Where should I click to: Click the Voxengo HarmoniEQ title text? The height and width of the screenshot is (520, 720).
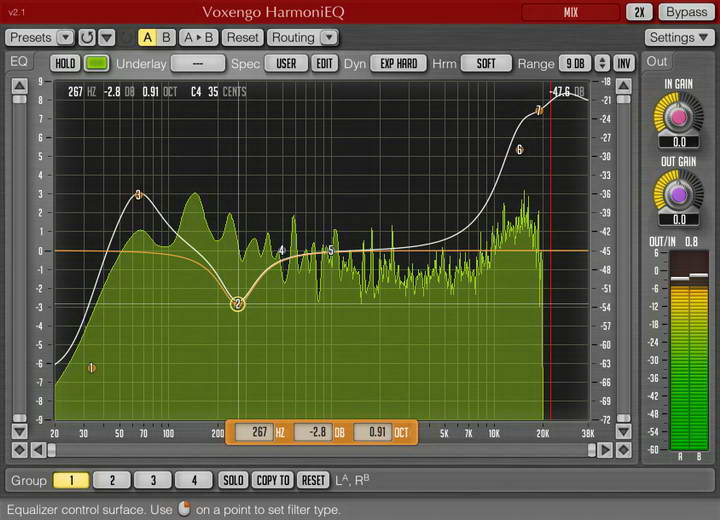click(x=273, y=12)
